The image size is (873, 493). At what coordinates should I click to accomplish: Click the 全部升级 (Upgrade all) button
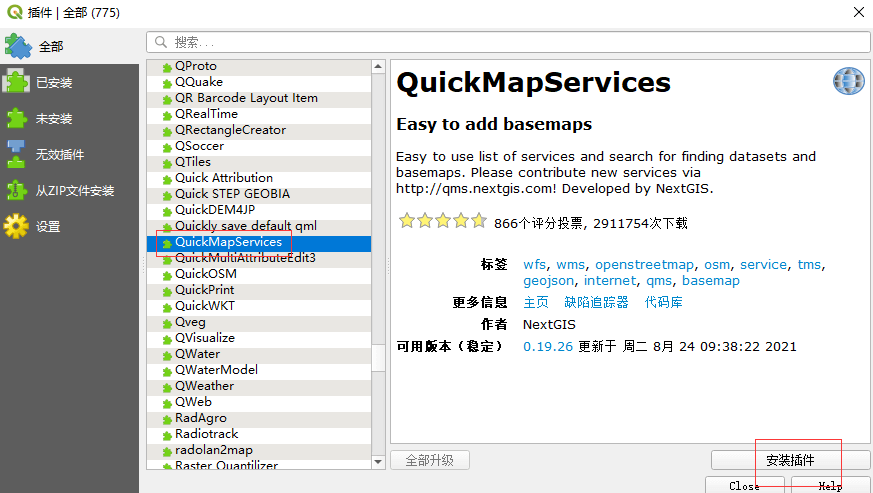click(430, 460)
